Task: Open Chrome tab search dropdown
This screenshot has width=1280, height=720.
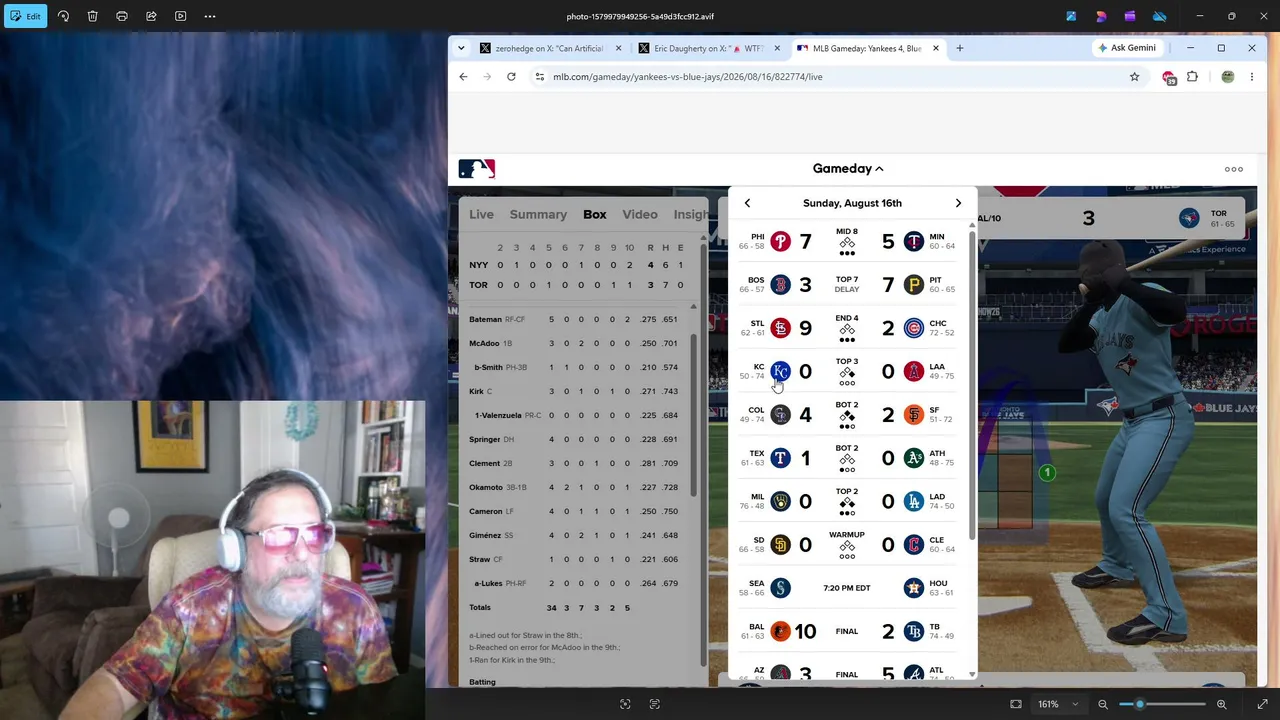Action: (x=461, y=48)
